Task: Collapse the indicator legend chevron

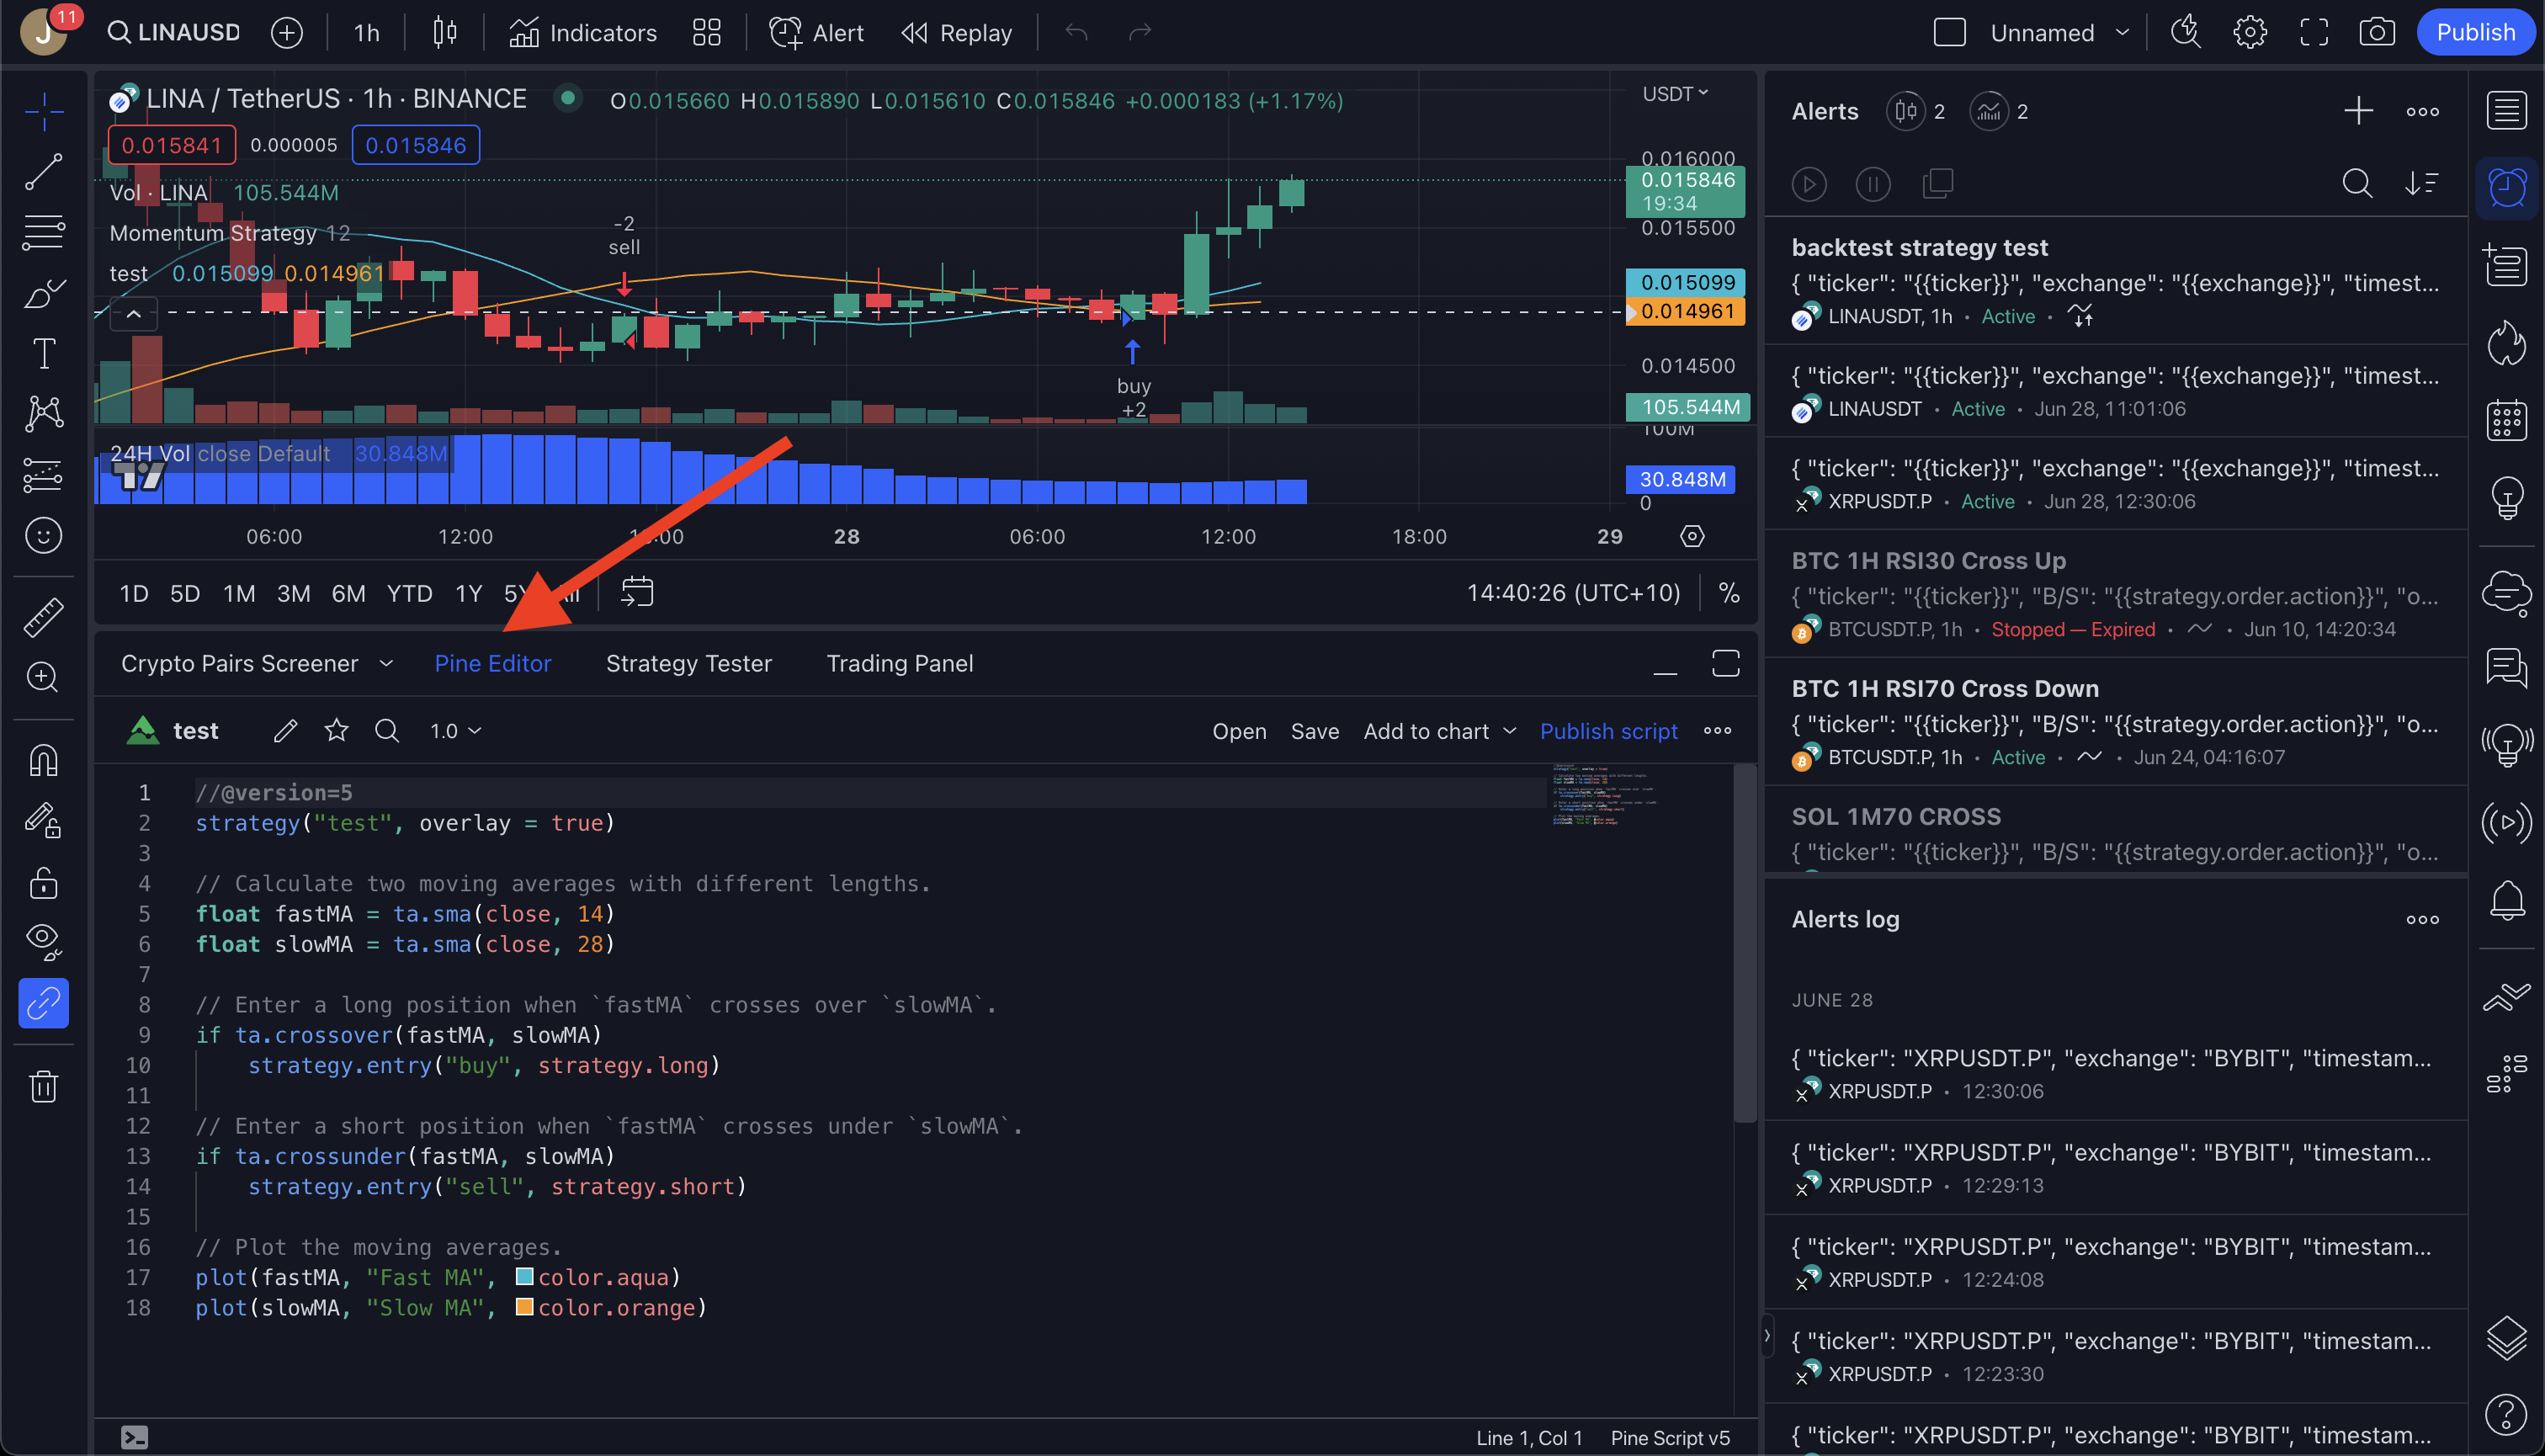Action: (x=133, y=313)
